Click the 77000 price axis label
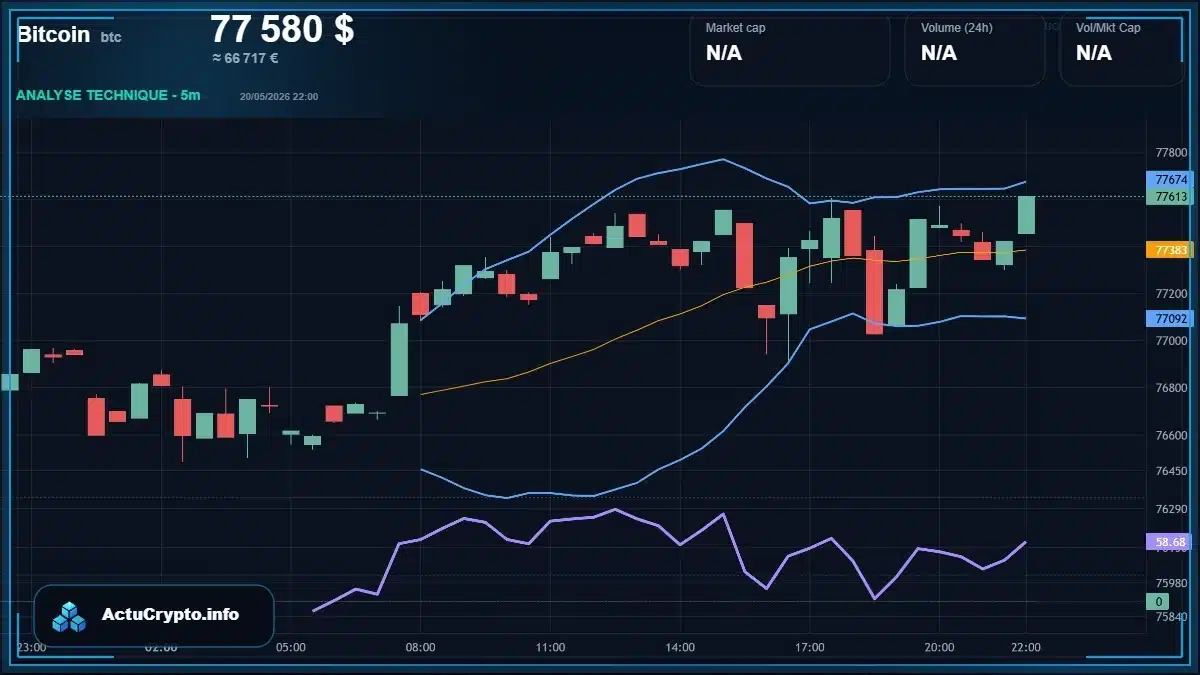 pos(1171,341)
